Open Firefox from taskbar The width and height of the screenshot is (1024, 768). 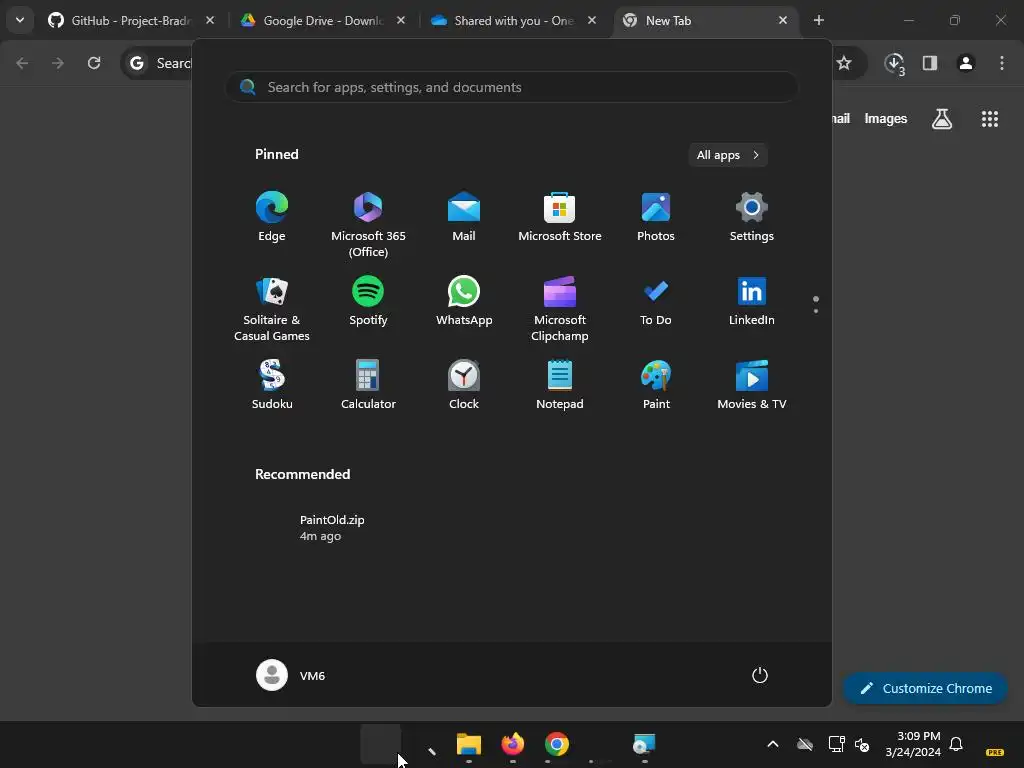(x=513, y=744)
